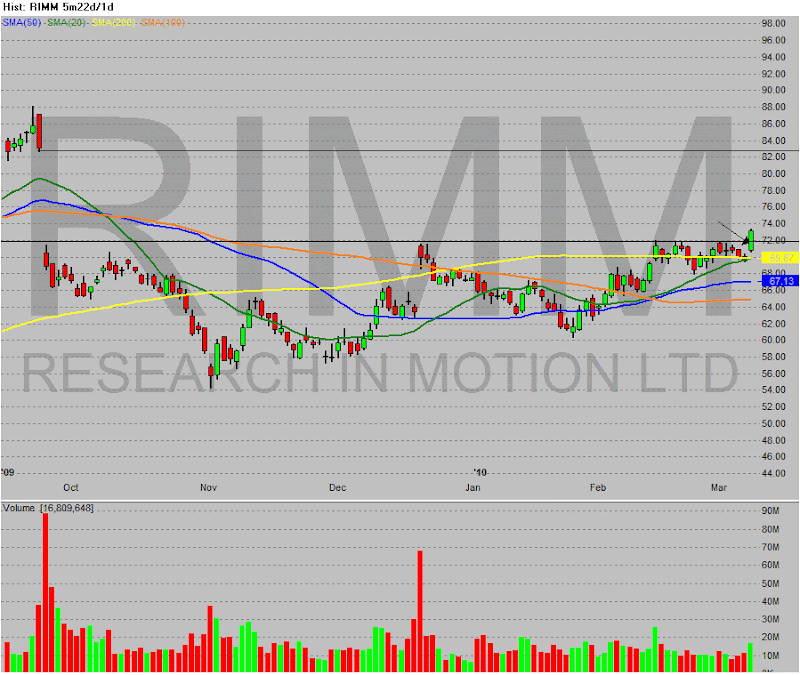Click the 74.00 price axis label
This screenshot has width=800, height=675.
(773, 223)
